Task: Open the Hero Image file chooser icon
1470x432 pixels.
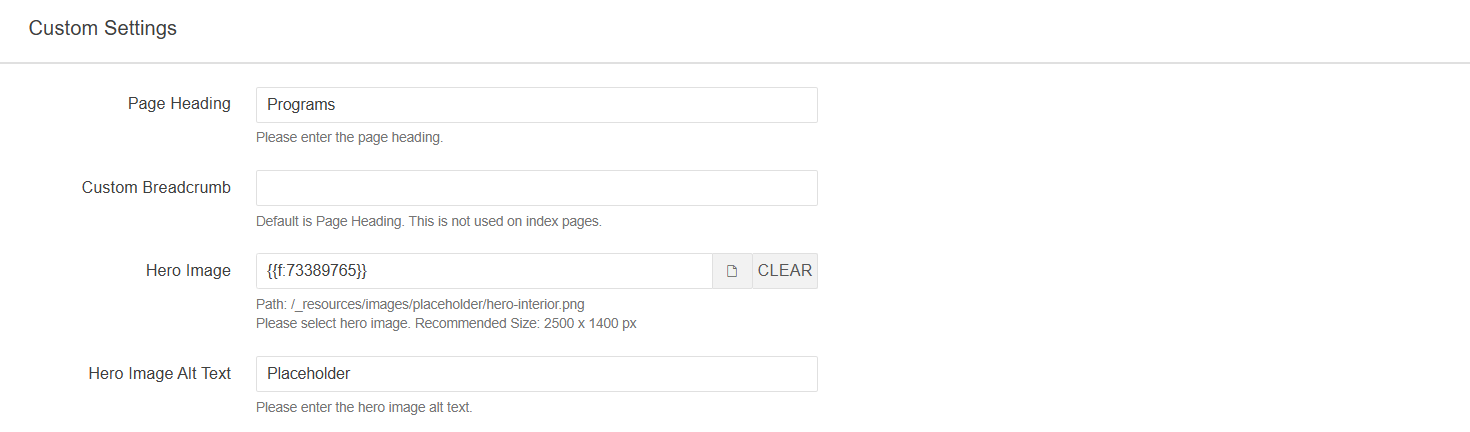Action: (x=732, y=271)
